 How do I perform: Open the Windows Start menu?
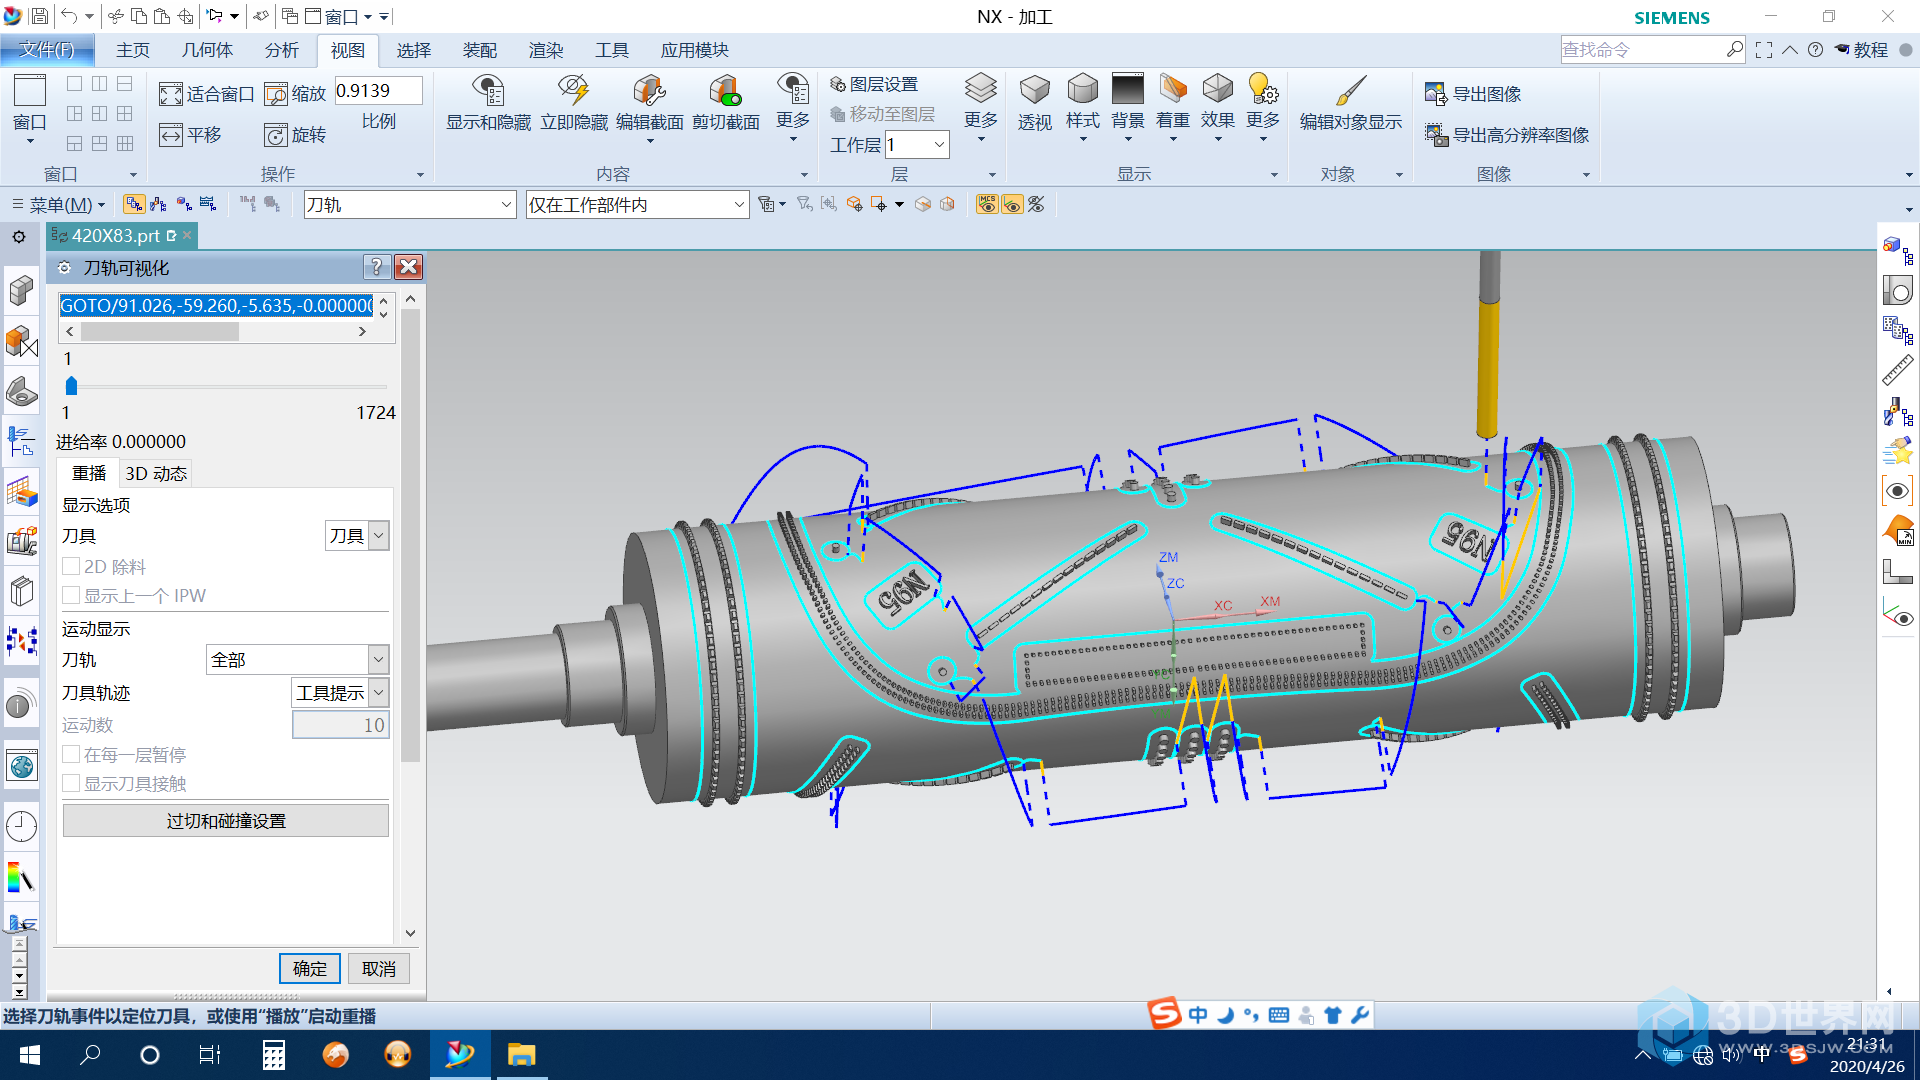coord(30,1055)
